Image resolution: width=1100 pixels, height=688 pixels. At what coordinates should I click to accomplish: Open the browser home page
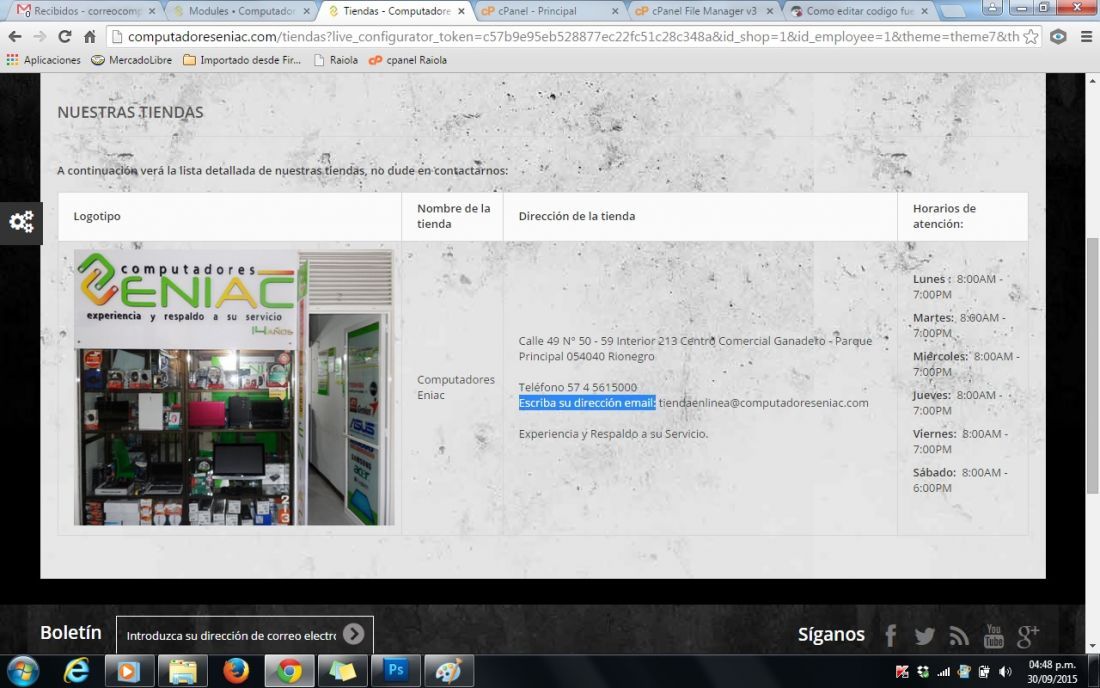[x=90, y=36]
